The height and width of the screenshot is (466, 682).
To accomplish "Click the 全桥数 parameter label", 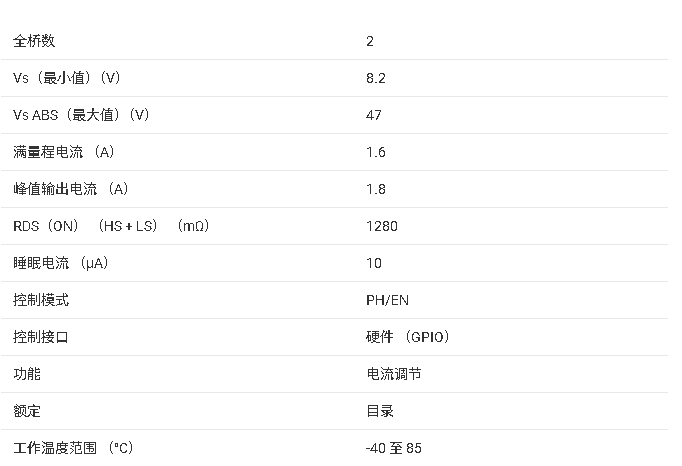I will coord(34,41).
